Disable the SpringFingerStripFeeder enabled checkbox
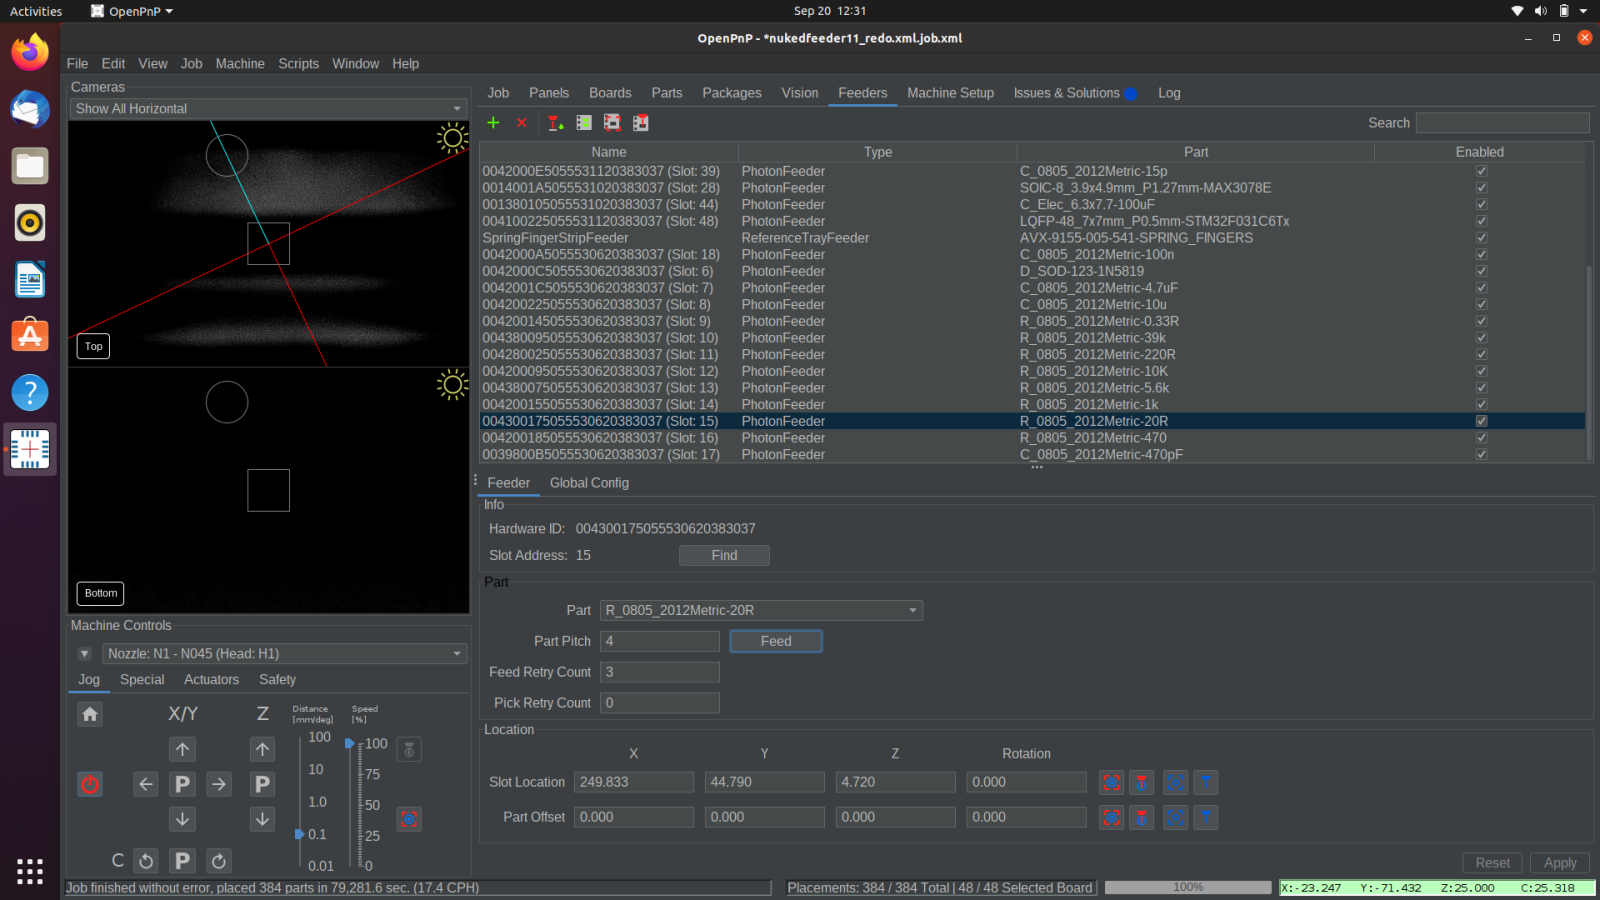This screenshot has height=900, width=1600. click(1481, 238)
